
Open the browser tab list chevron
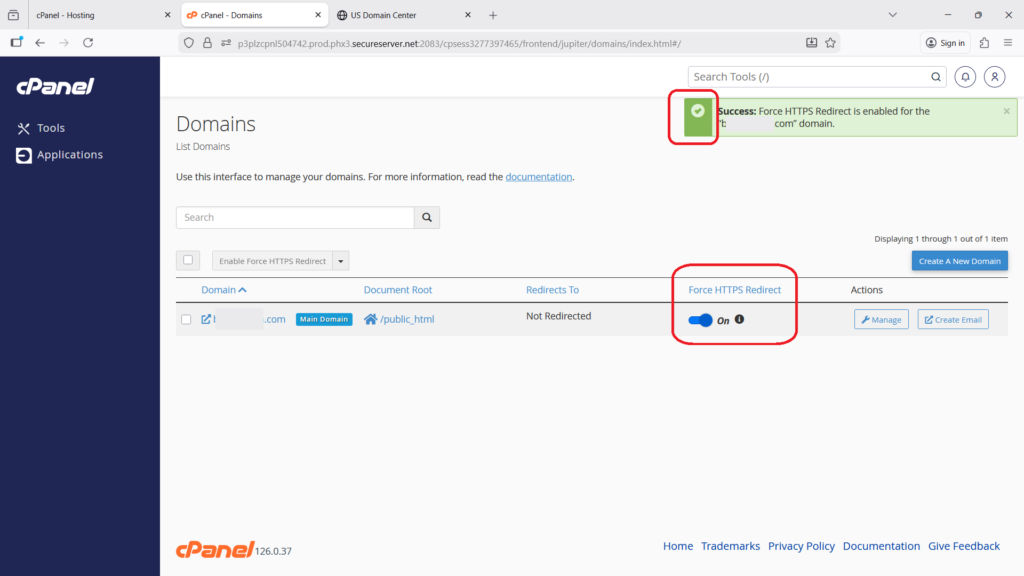pos(891,15)
